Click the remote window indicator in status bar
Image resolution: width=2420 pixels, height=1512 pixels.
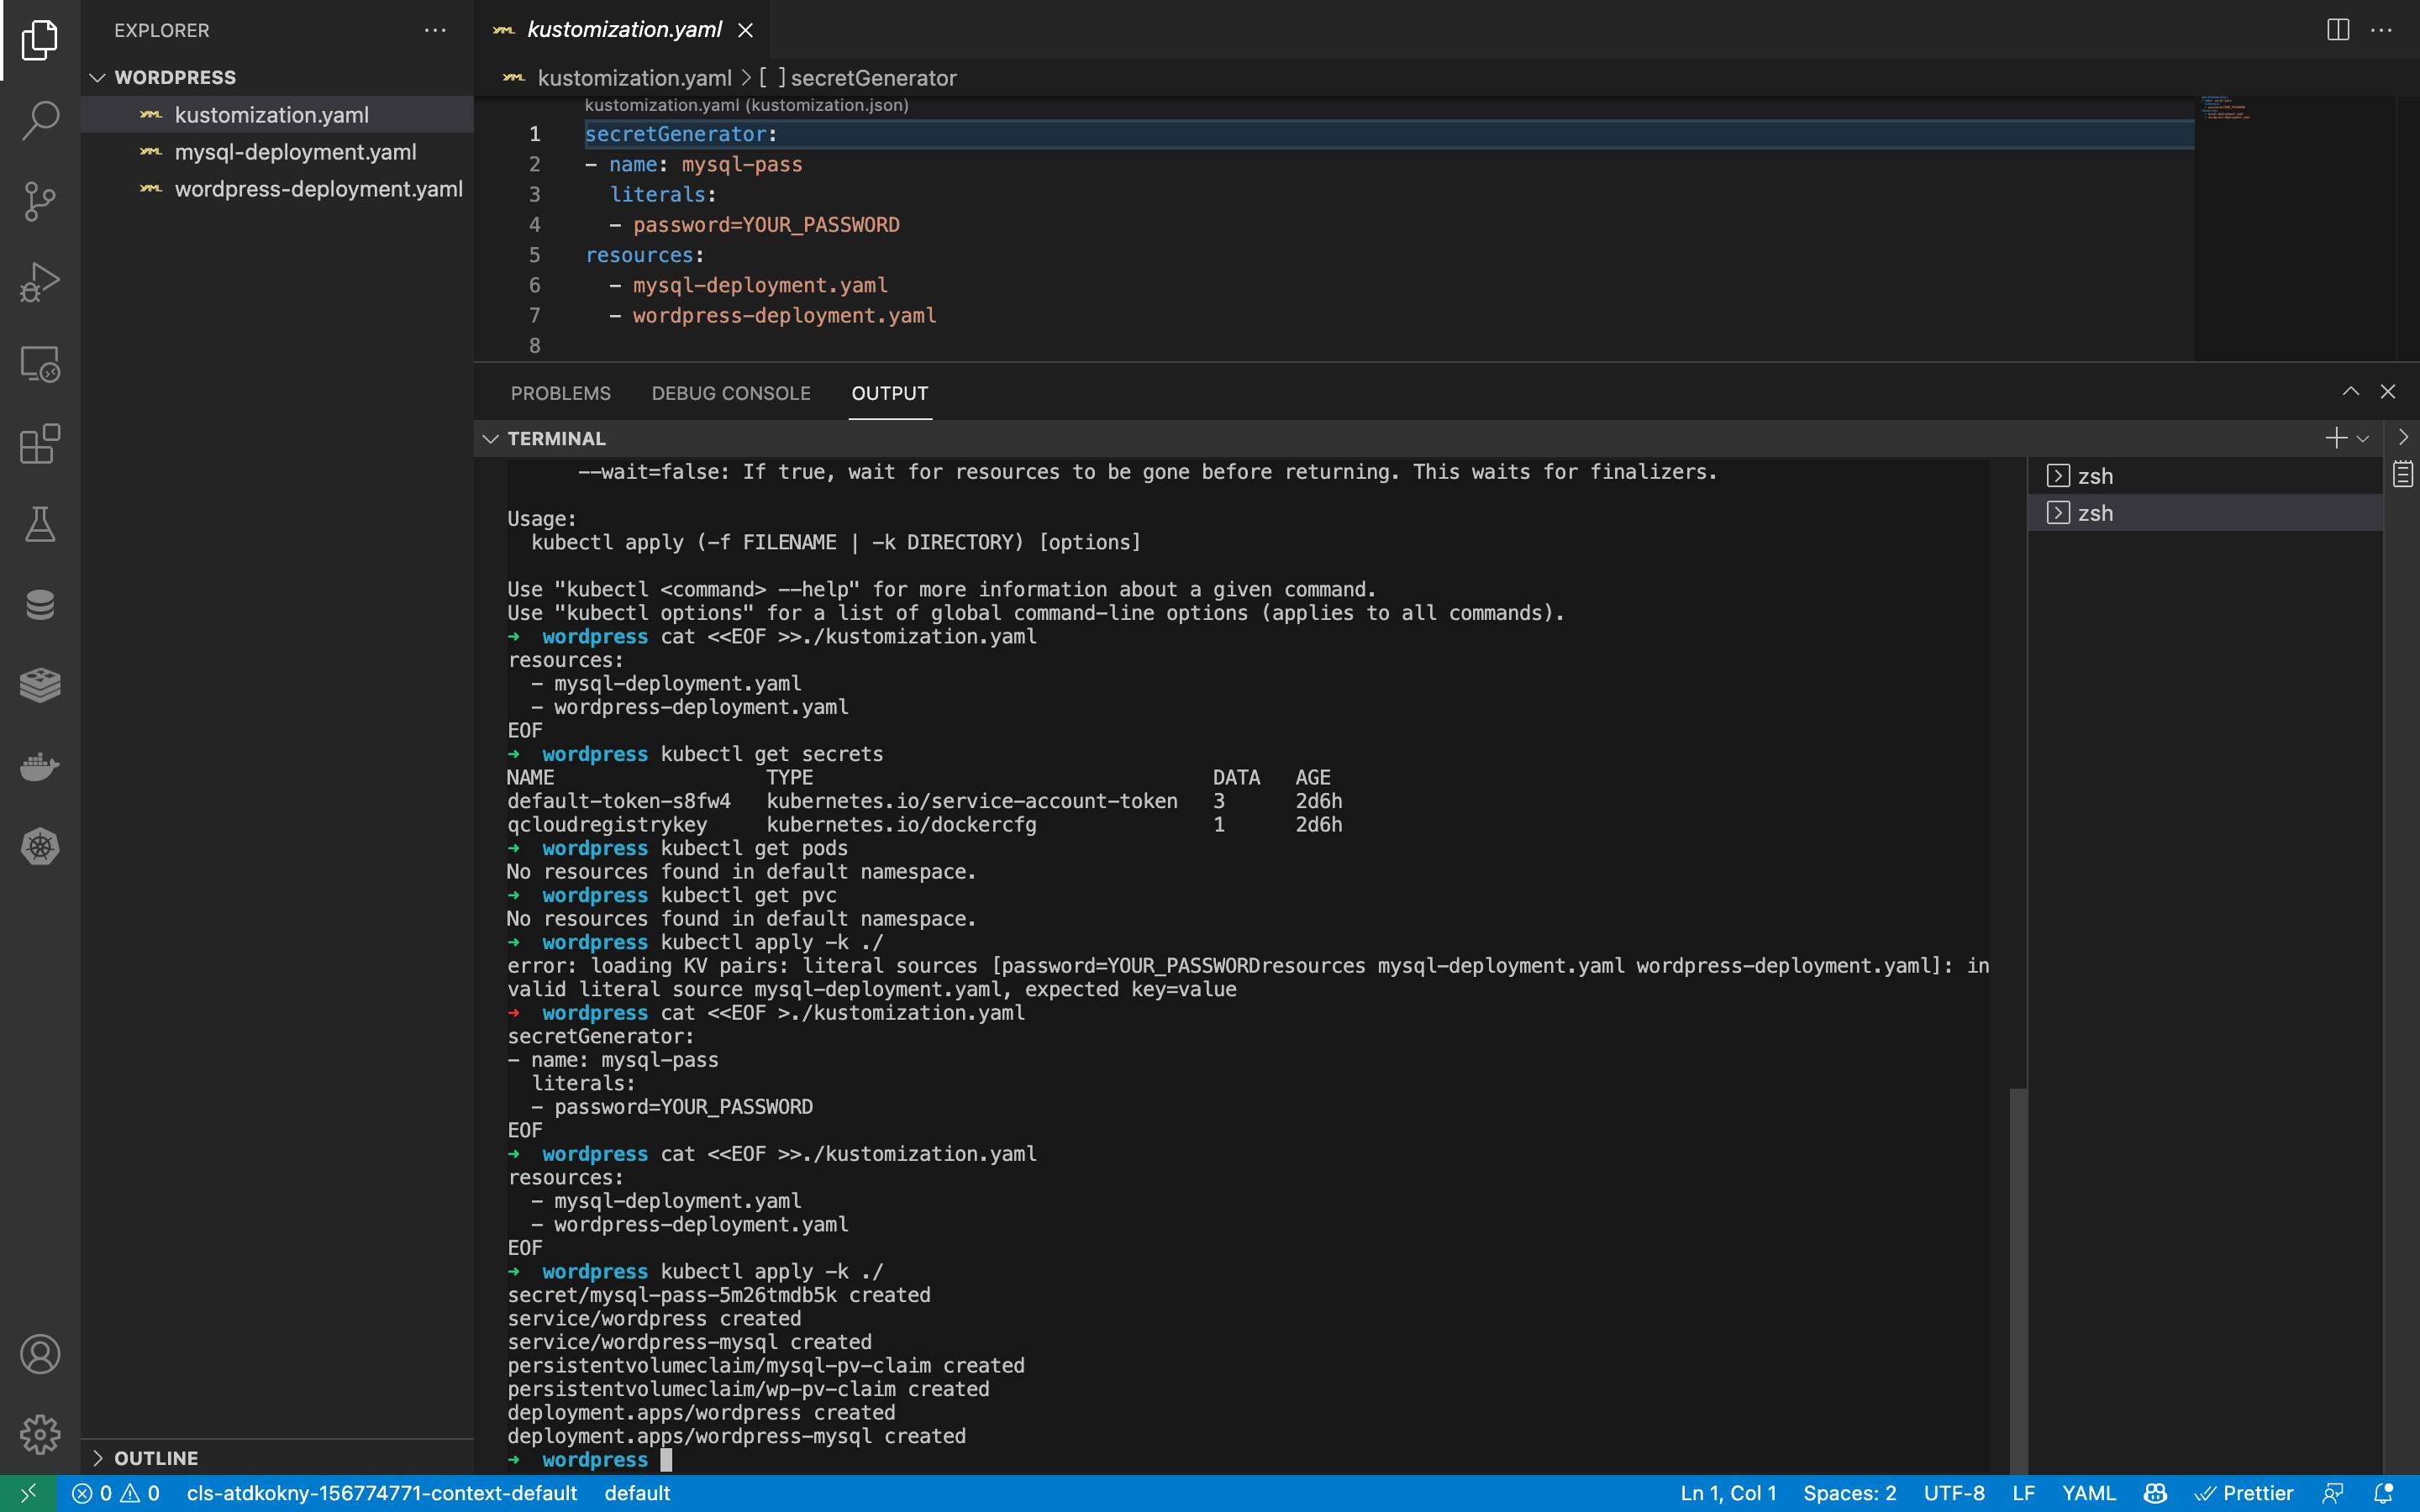(x=28, y=1493)
